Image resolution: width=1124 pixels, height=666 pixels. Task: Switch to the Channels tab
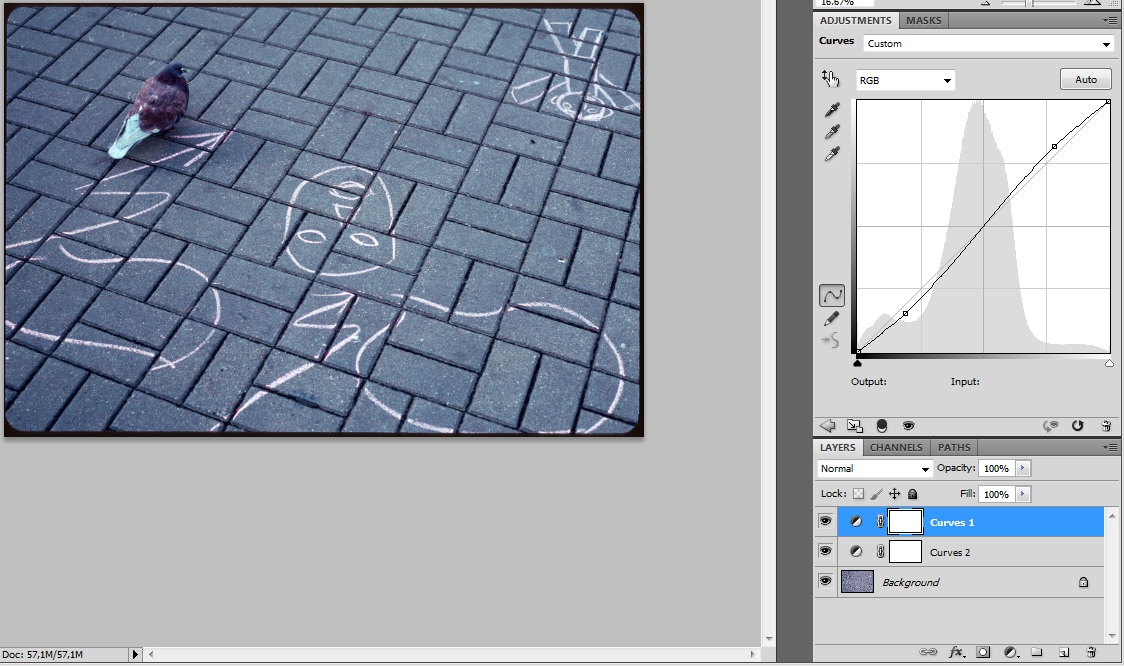(x=895, y=447)
